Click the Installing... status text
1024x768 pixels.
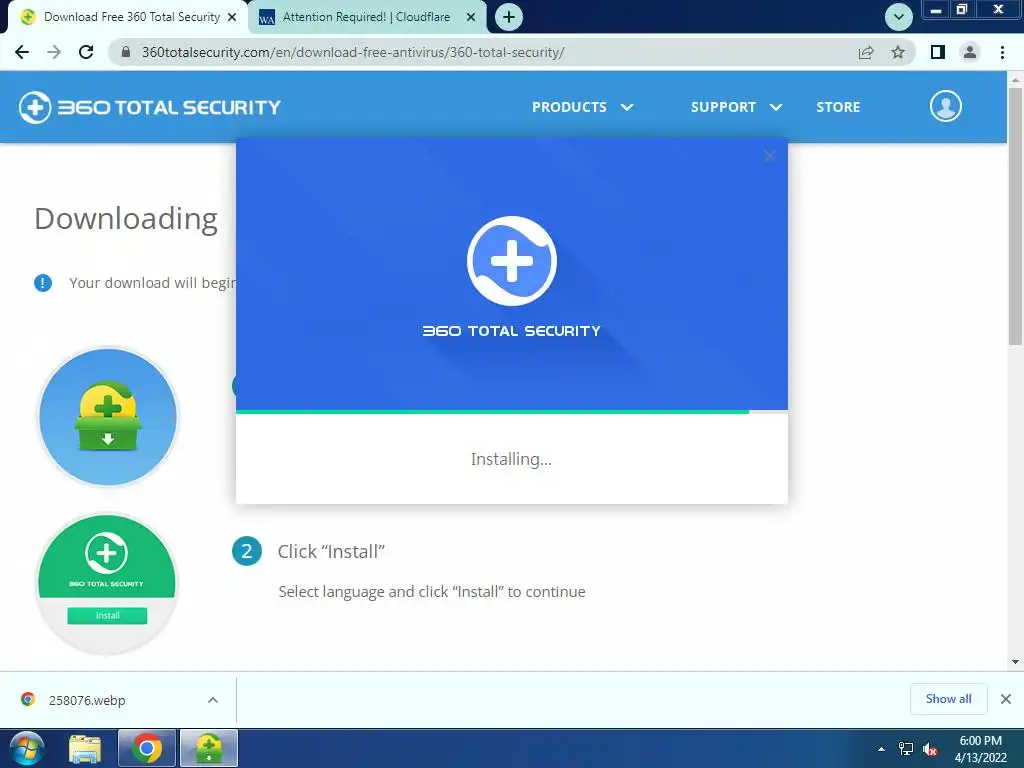click(511, 459)
